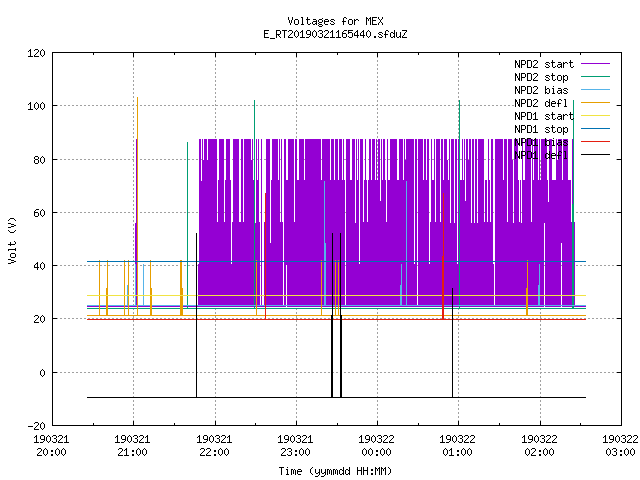The width and height of the screenshot is (640, 480).
Task: Click the y-axis tick value 20
Action: coord(39,319)
